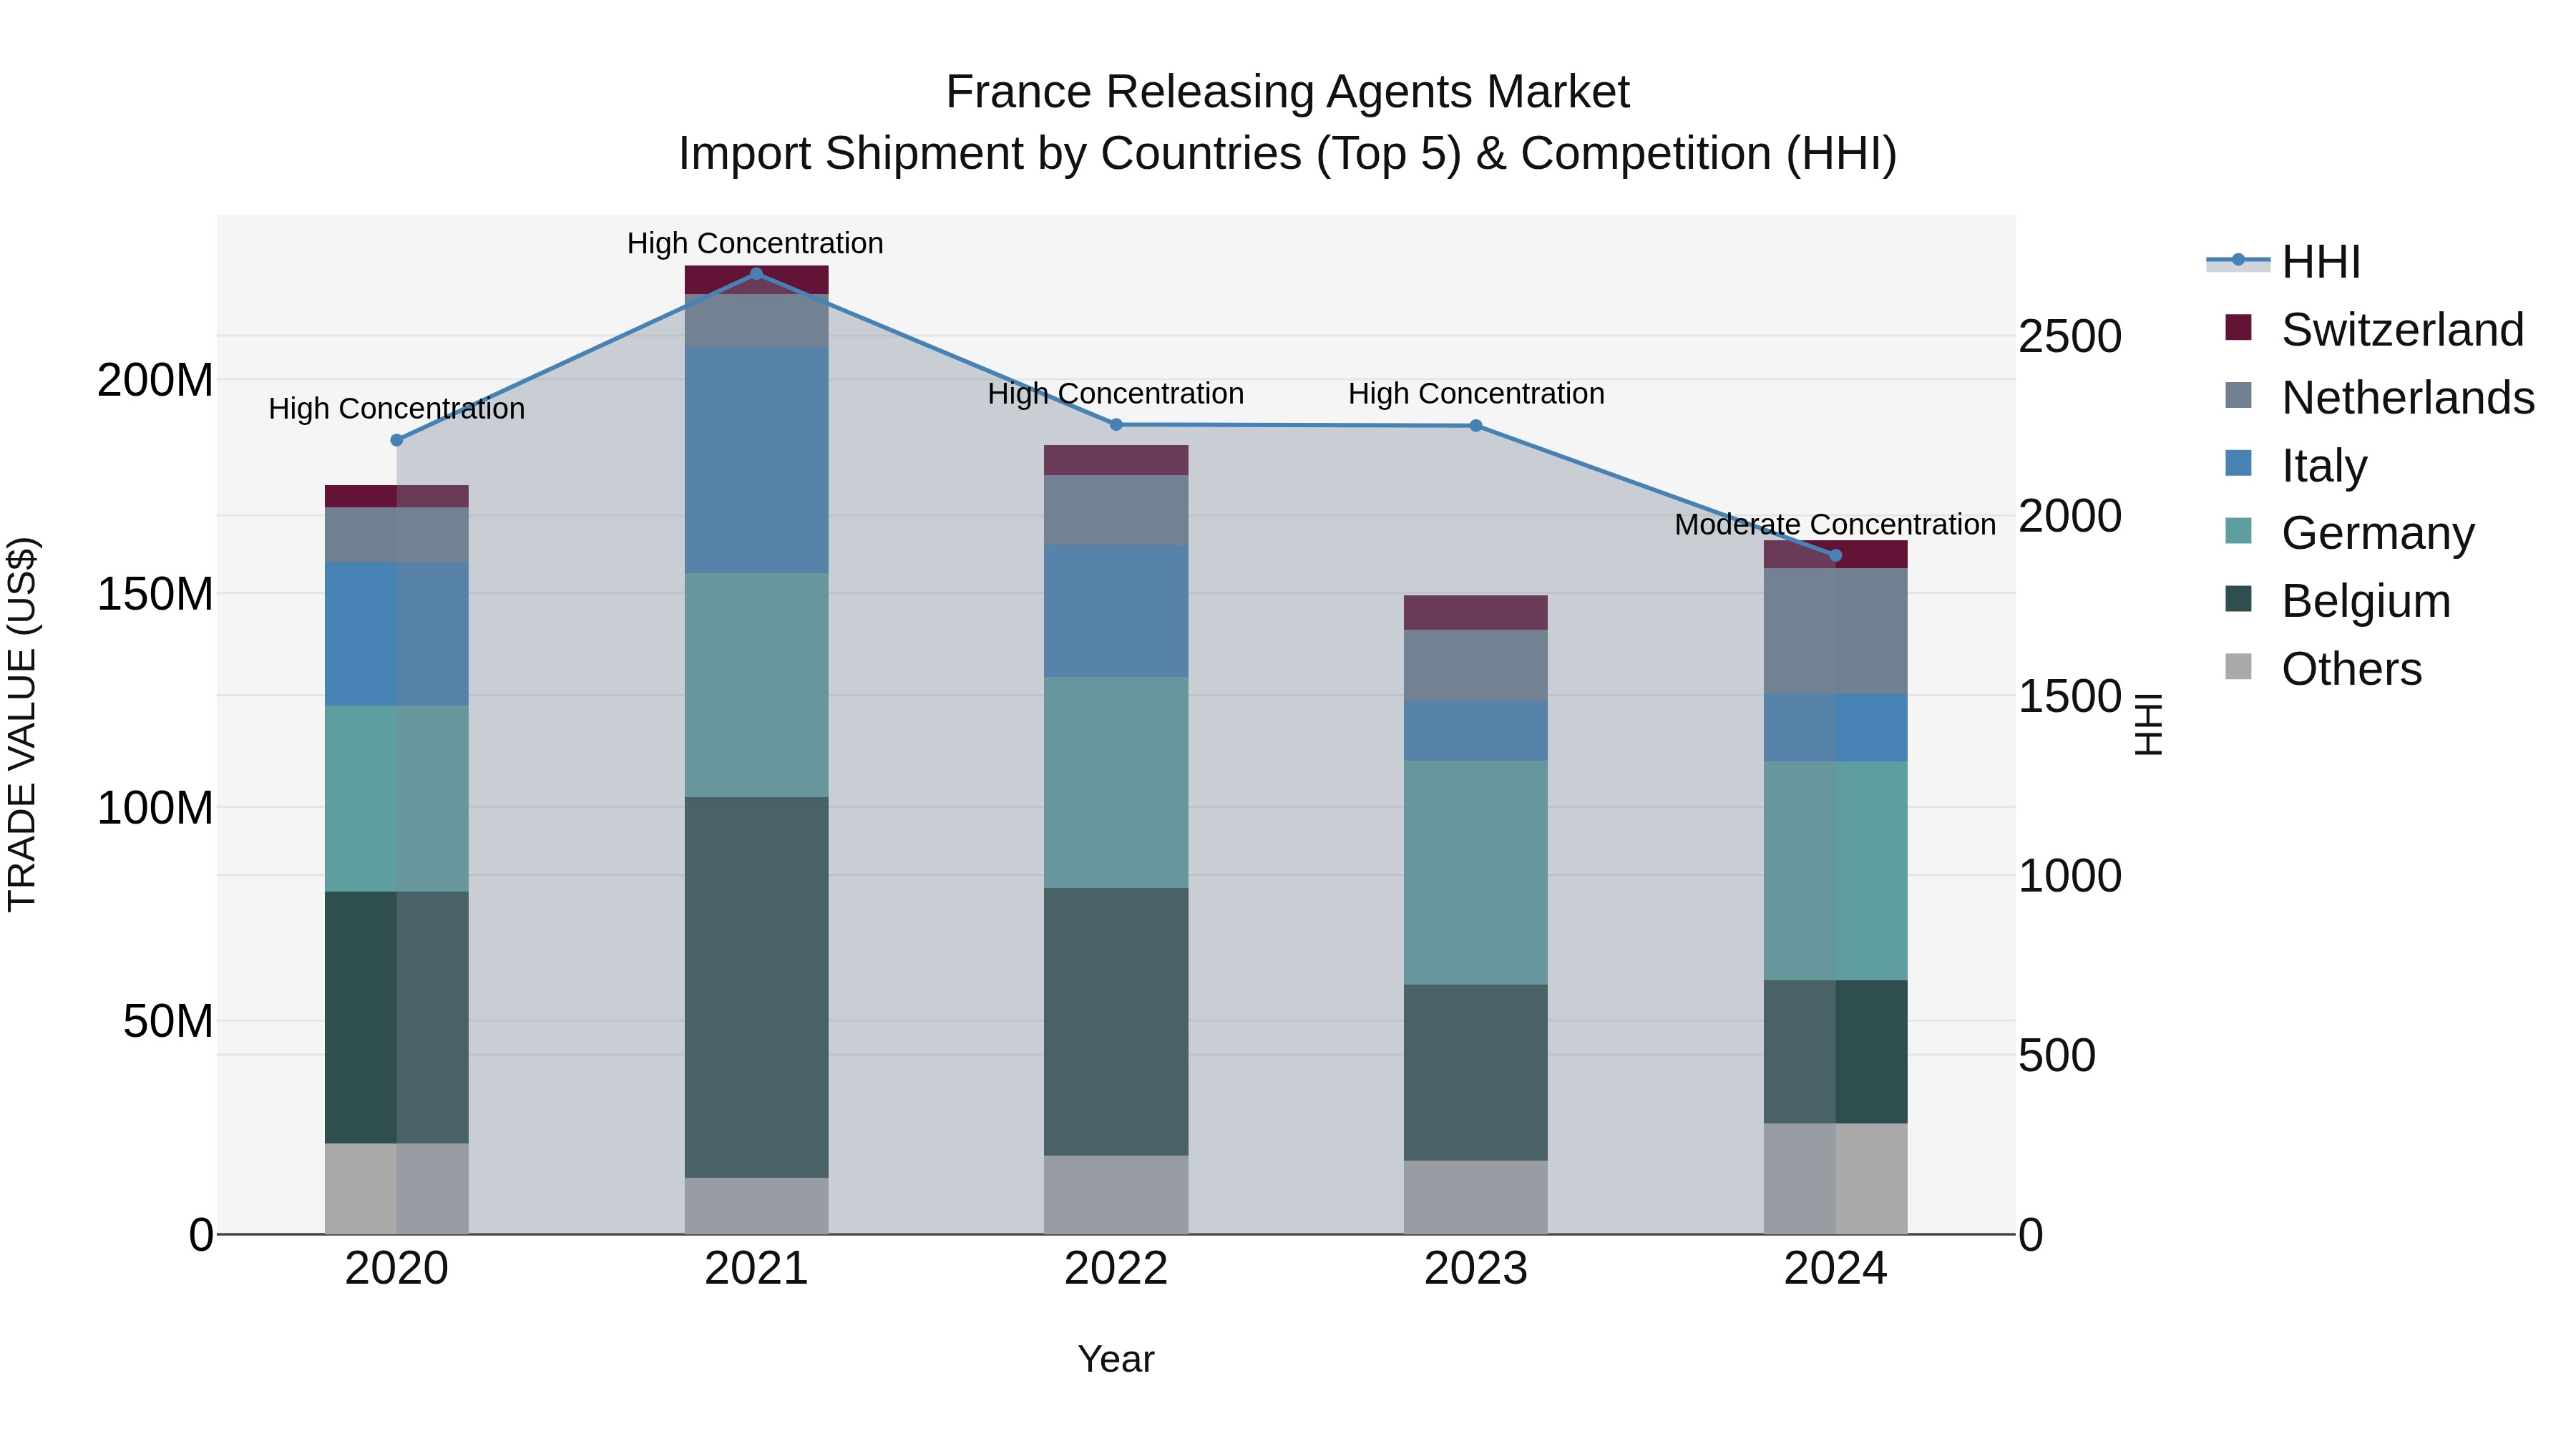Viewport: 2576px width, 1449px height.
Task: Click the 'TRADE VALUE (US$)' axis title
Action: [x=22, y=724]
